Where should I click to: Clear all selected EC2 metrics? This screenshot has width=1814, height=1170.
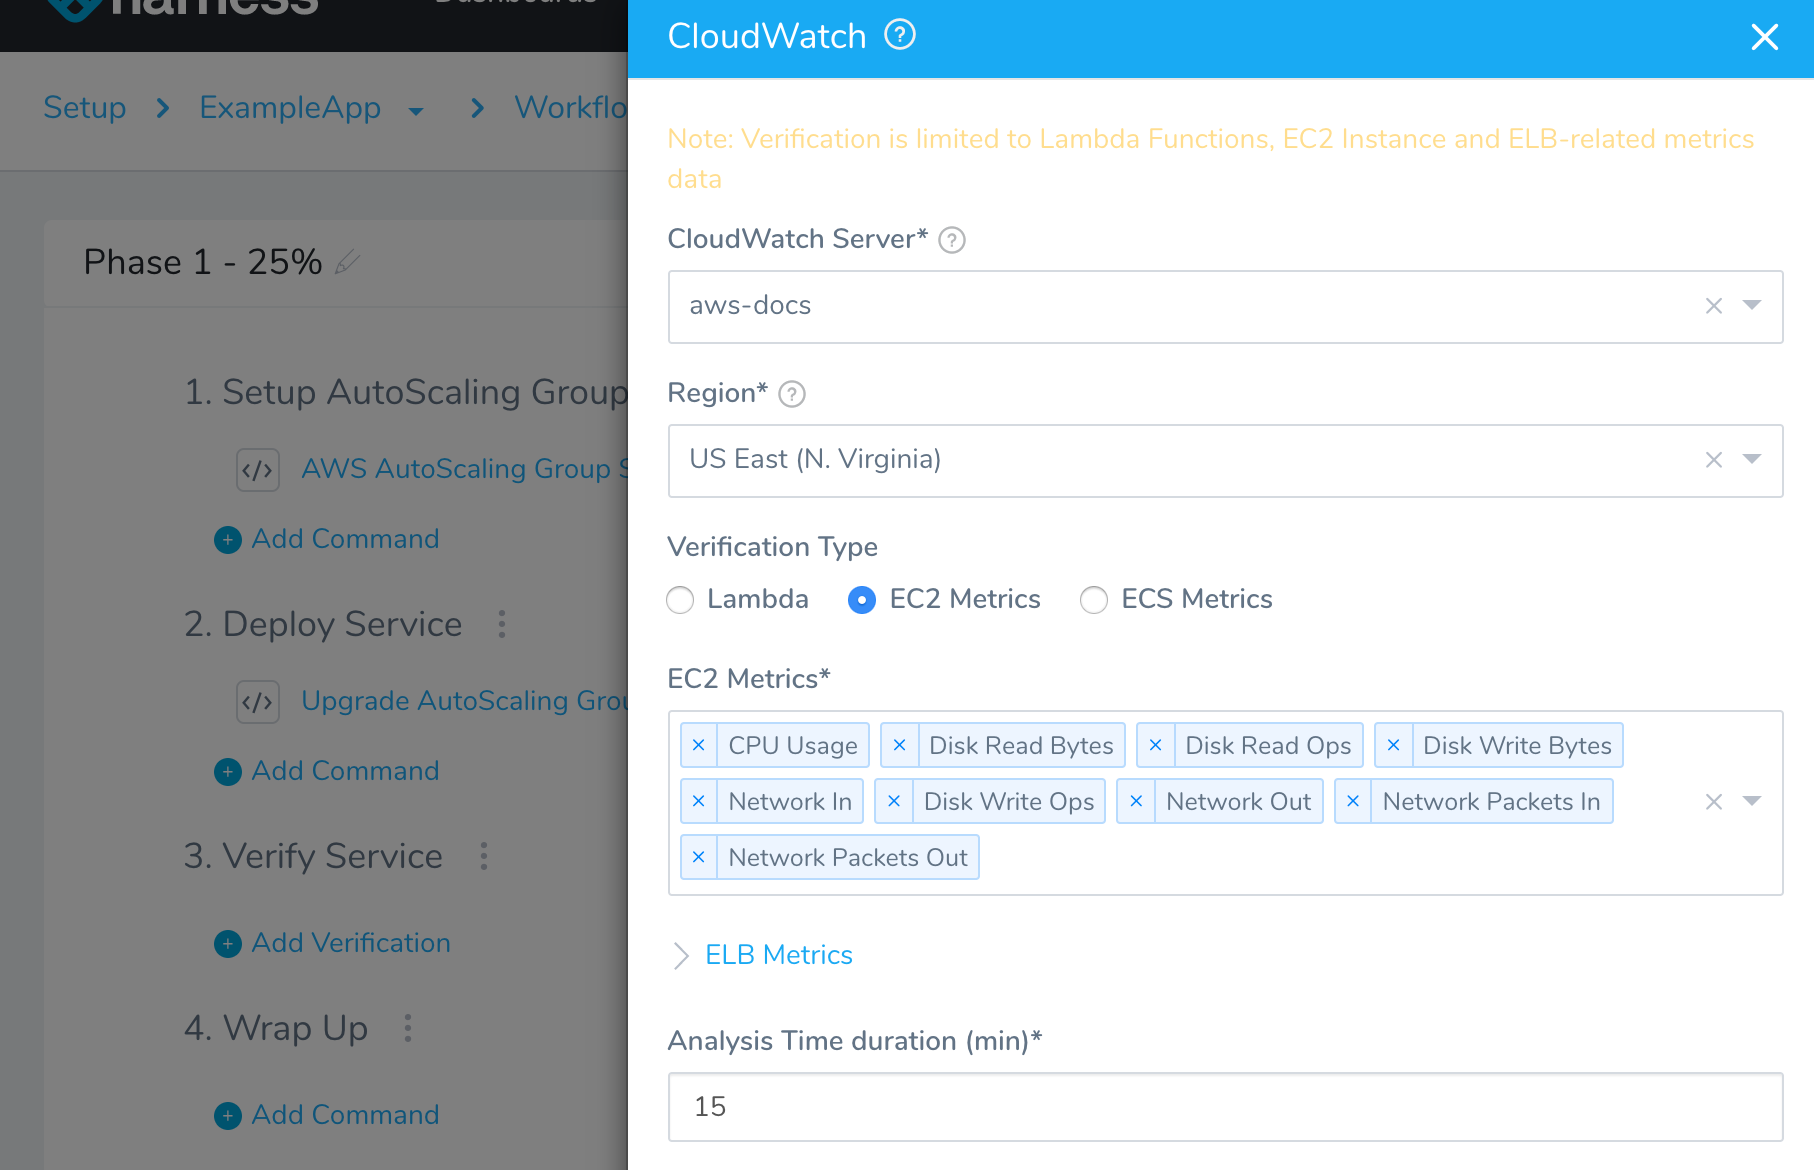tap(1714, 802)
